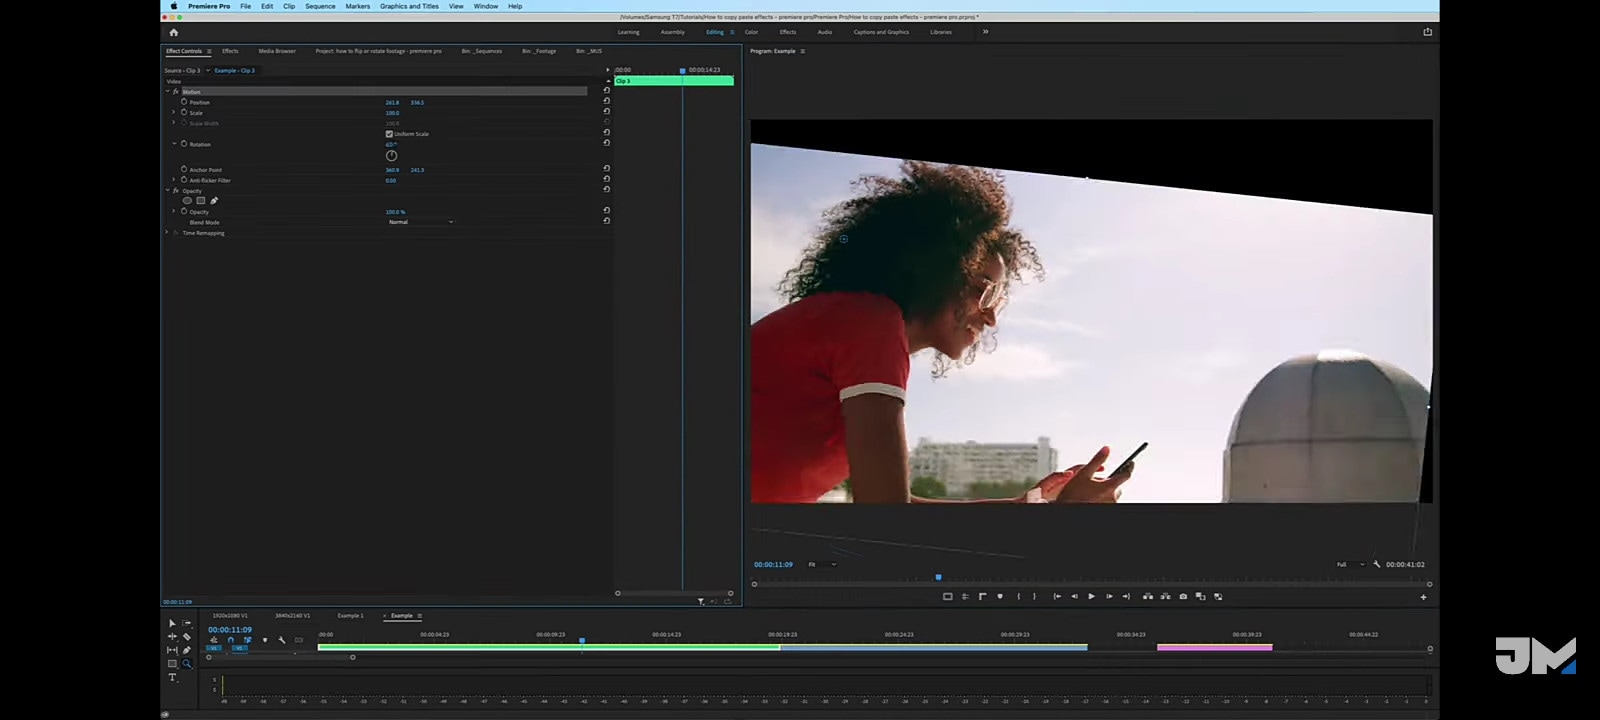Open the Blend Mode Normal dropdown

(x=420, y=221)
